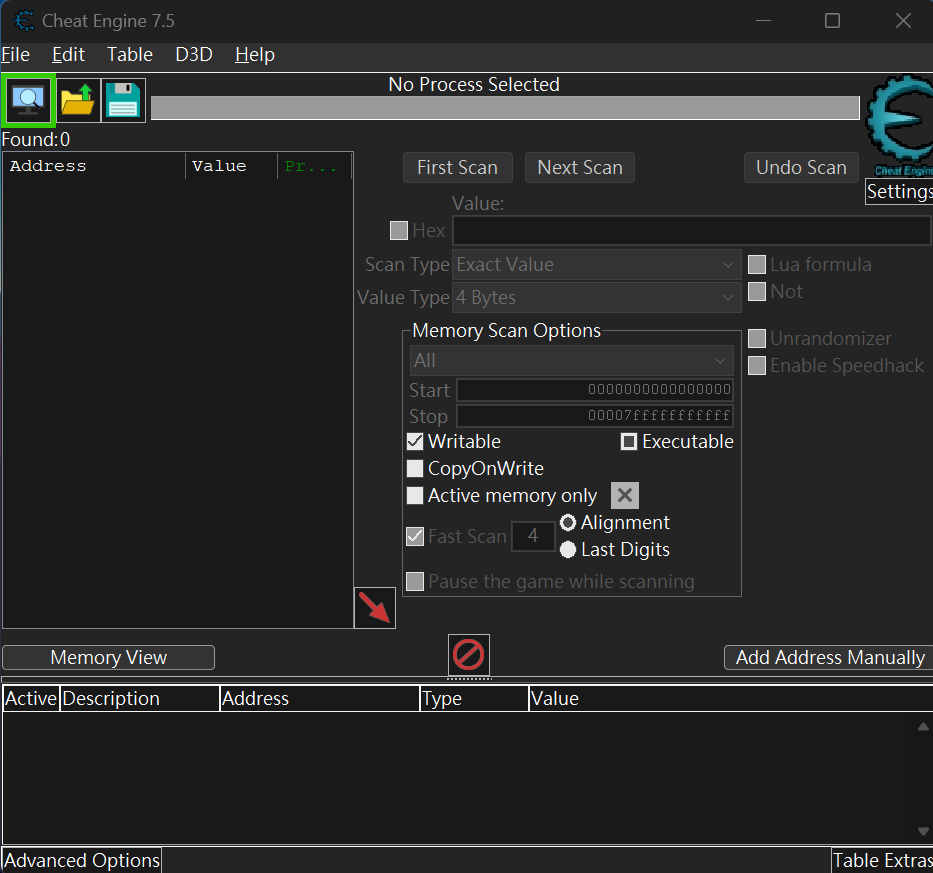Click the process selection progress bar
Image resolution: width=933 pixels, height=873 pixels.
click(504, 107)
